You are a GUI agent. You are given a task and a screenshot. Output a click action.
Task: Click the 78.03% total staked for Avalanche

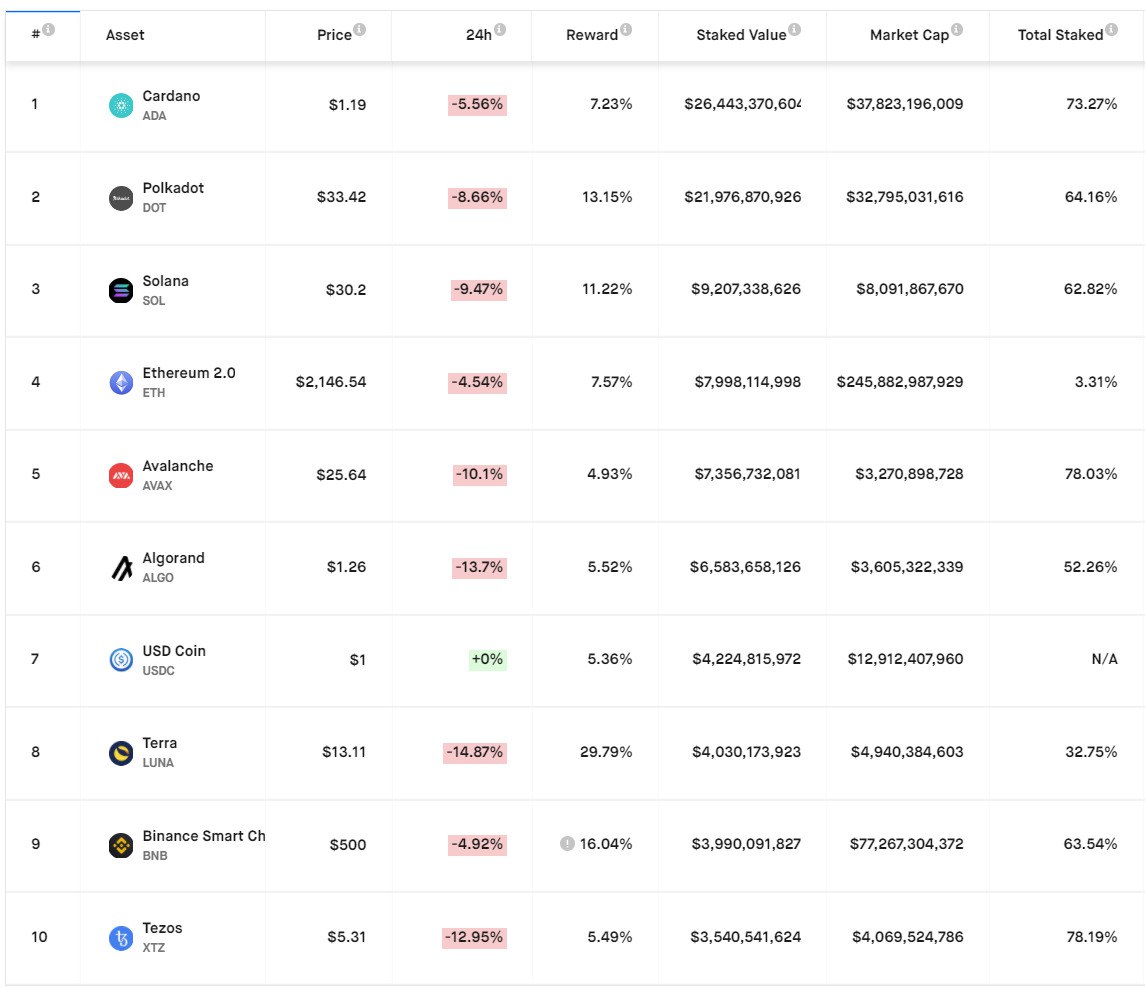click(x=1091, y=474)
